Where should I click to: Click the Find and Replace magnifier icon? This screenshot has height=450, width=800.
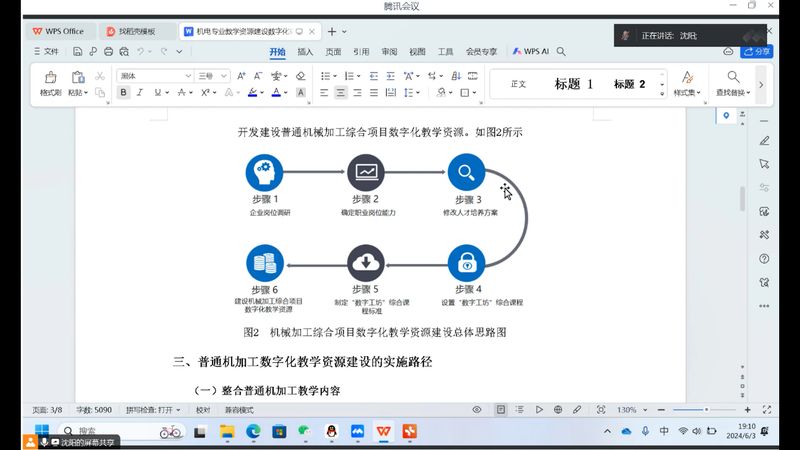coord(733,77)
